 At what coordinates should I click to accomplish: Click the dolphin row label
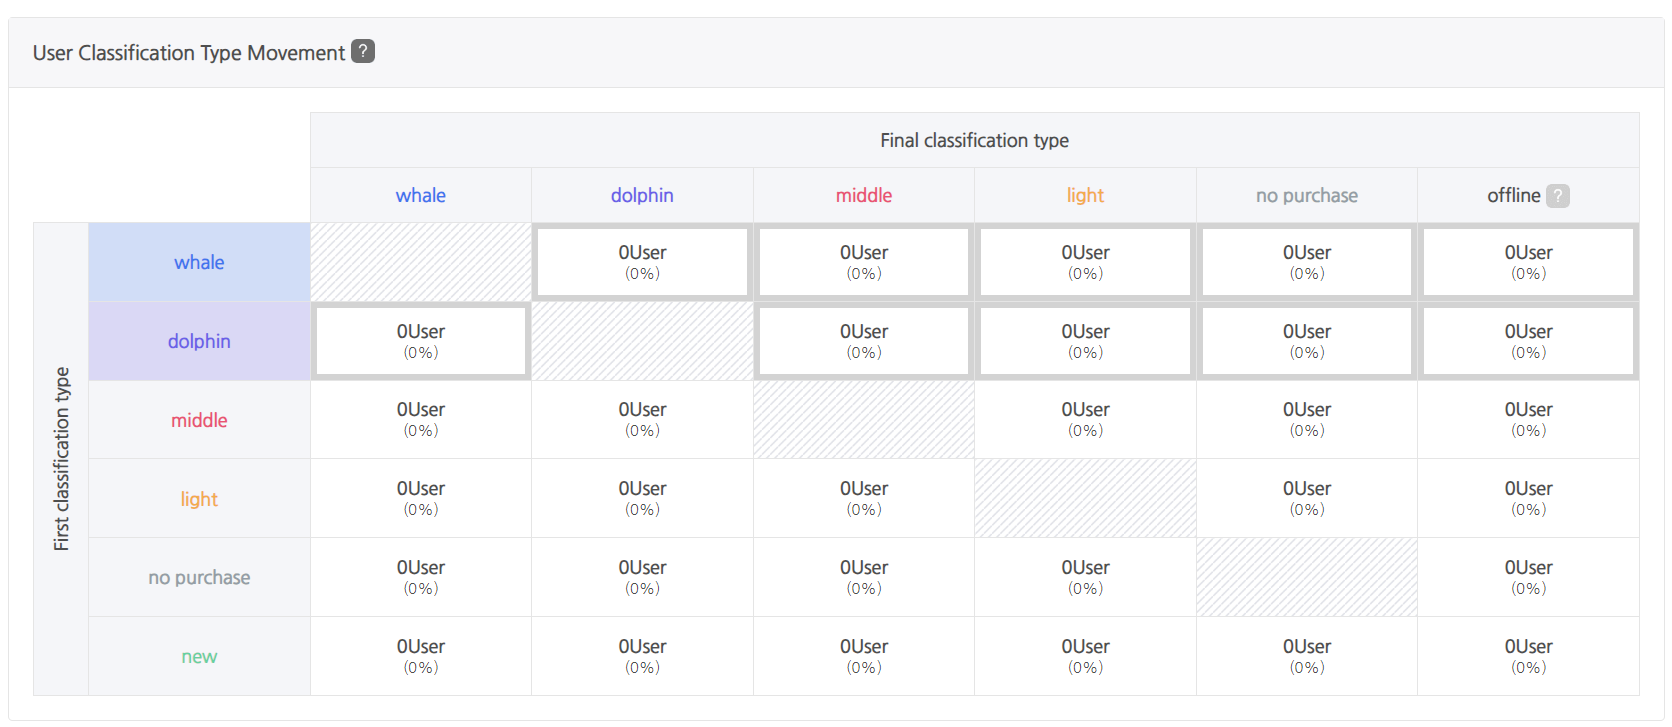[199, 341]
